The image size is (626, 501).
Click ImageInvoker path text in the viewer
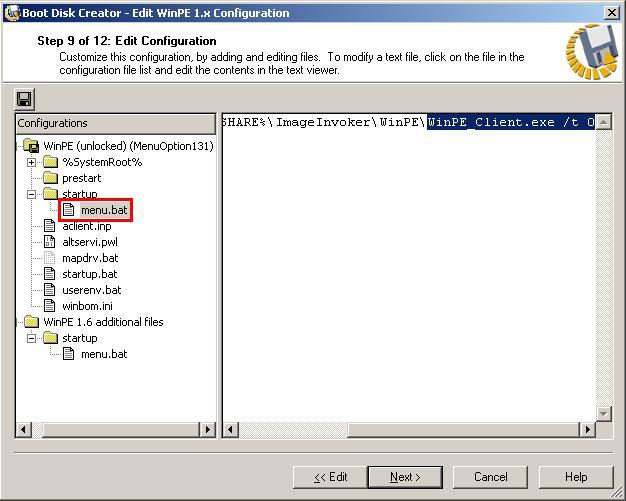click(323, 122)
